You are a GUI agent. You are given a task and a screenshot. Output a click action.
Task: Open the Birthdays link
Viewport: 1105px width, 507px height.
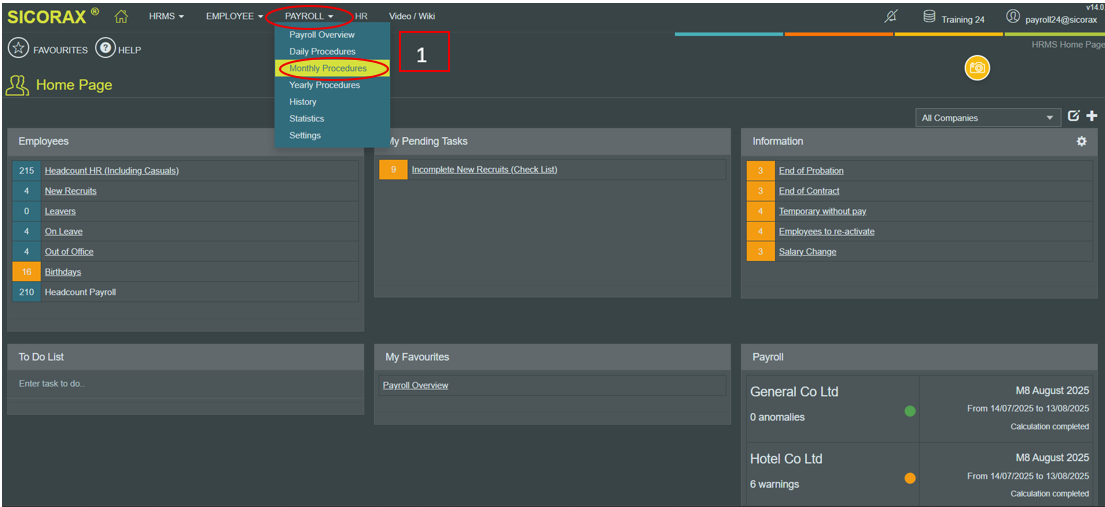point(63,271)
